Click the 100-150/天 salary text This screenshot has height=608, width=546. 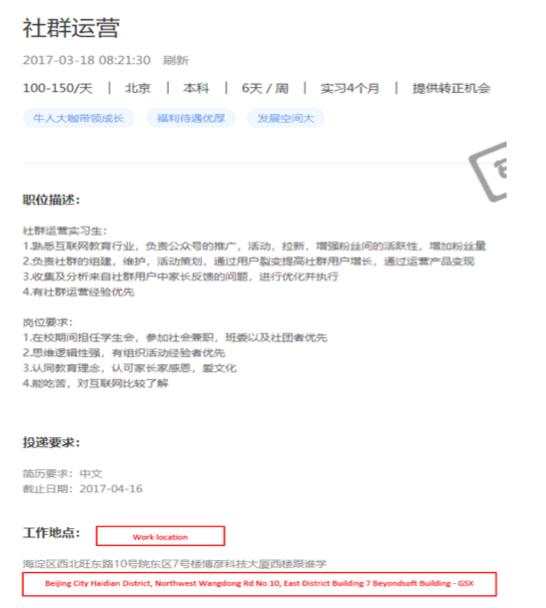point(58,88)
